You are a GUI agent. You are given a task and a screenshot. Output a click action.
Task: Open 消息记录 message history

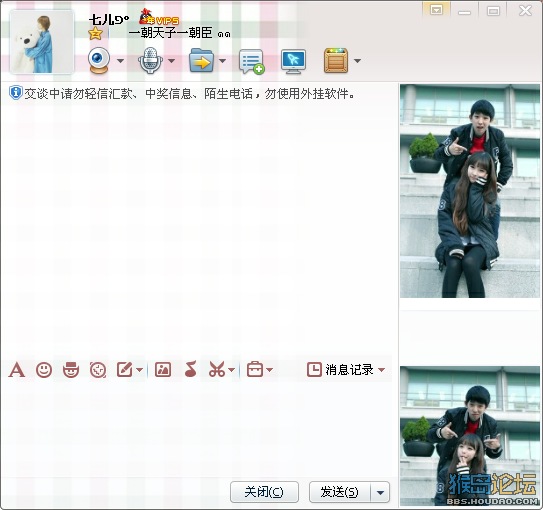(340, 370)
